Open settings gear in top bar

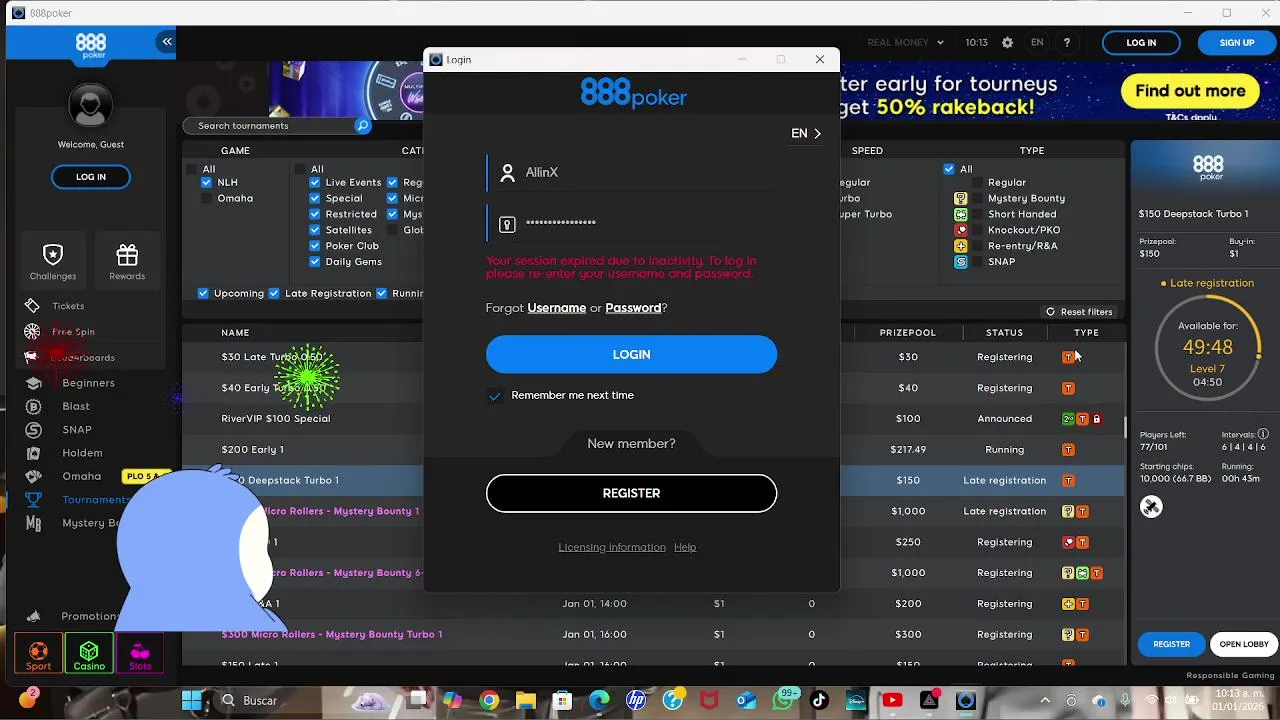click(1007, 43)
